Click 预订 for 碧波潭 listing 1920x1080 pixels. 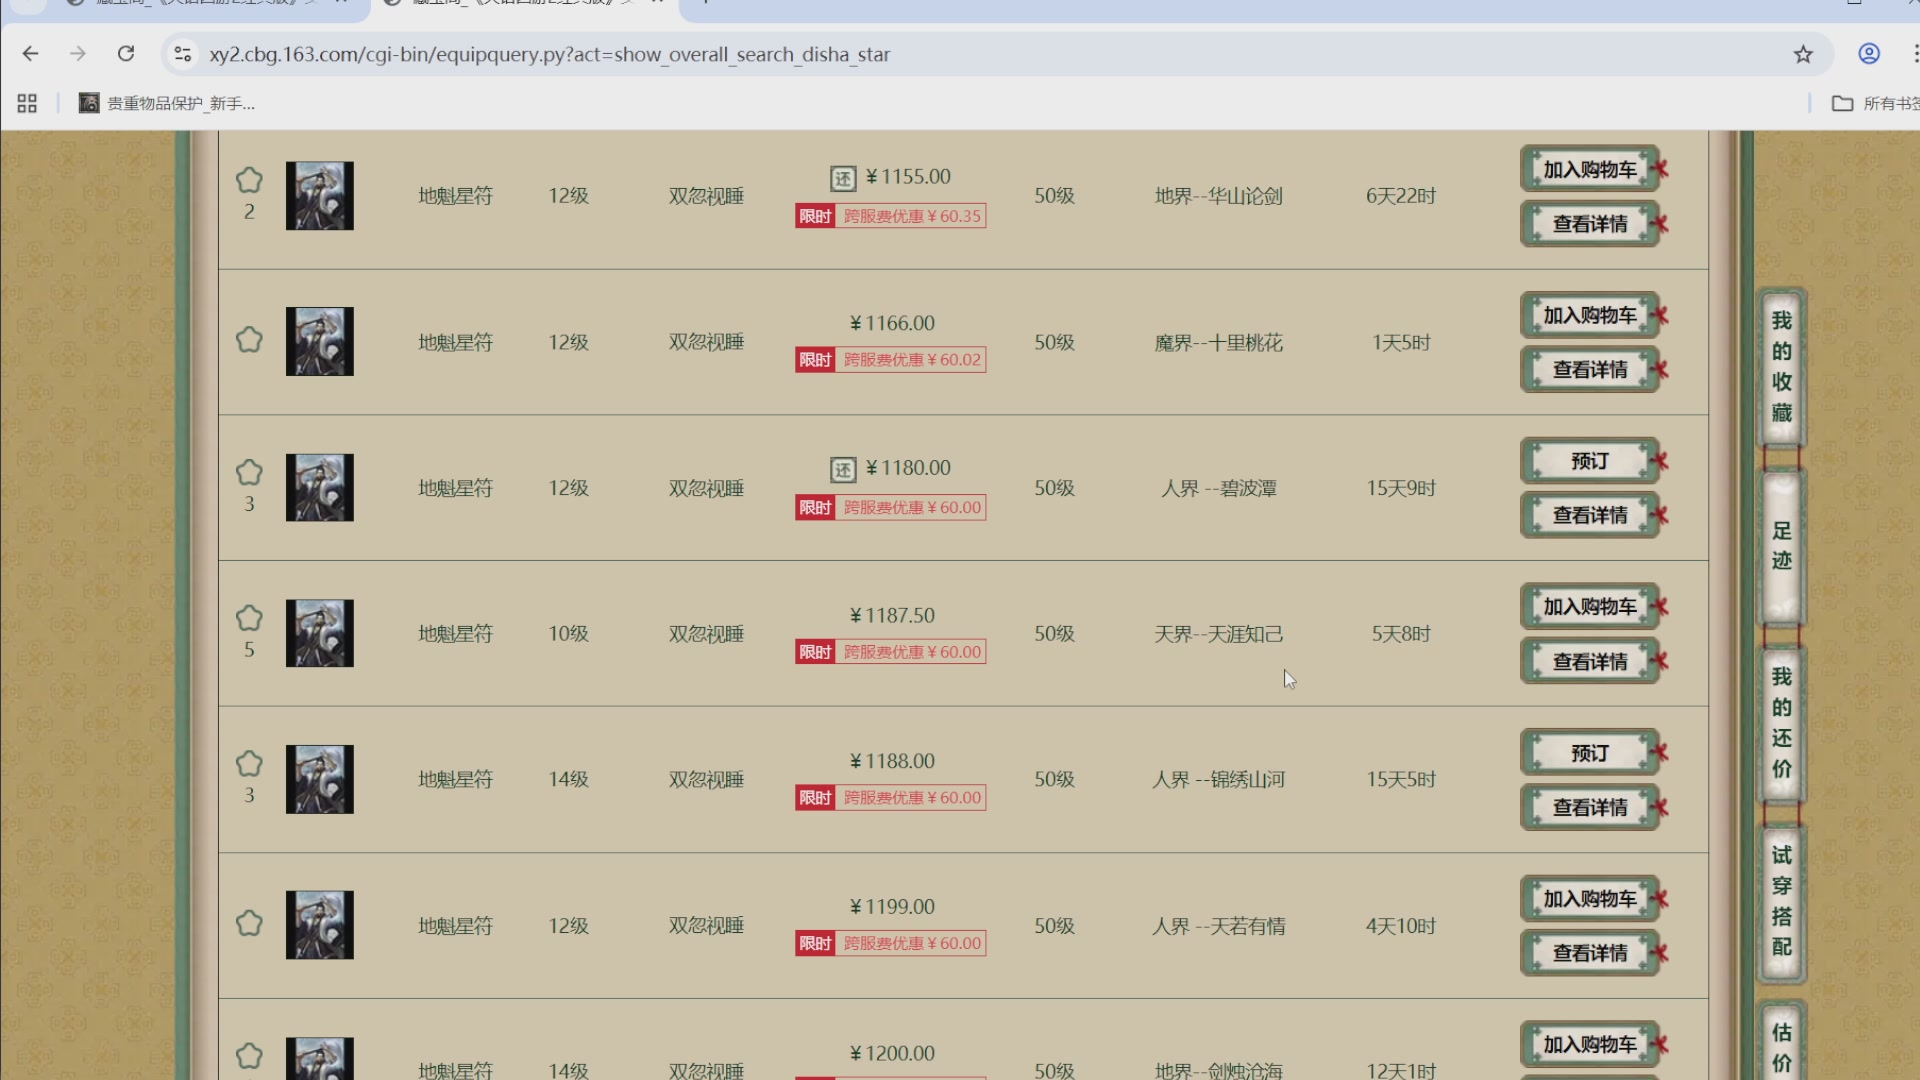point(1589,461)
